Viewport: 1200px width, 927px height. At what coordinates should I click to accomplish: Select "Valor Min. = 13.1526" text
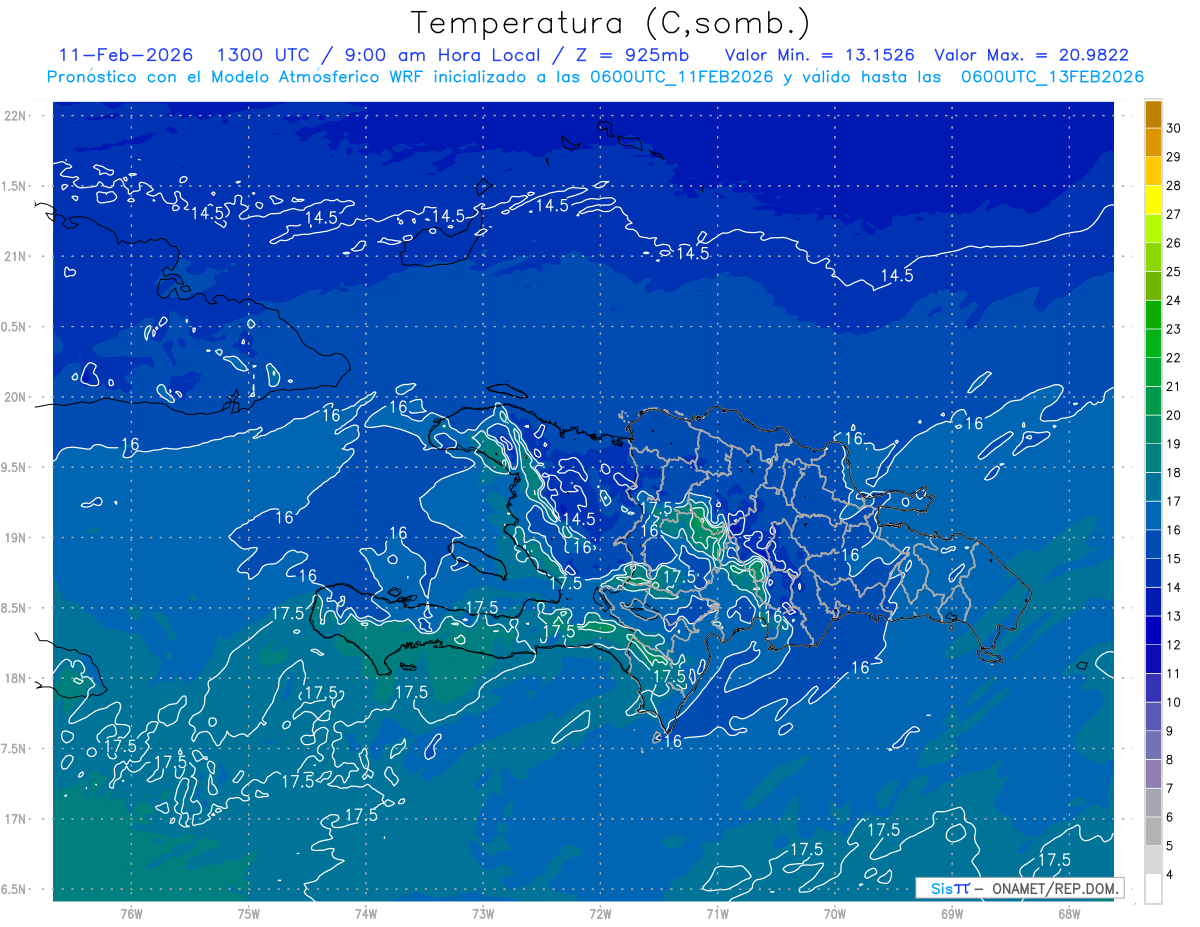820,55
